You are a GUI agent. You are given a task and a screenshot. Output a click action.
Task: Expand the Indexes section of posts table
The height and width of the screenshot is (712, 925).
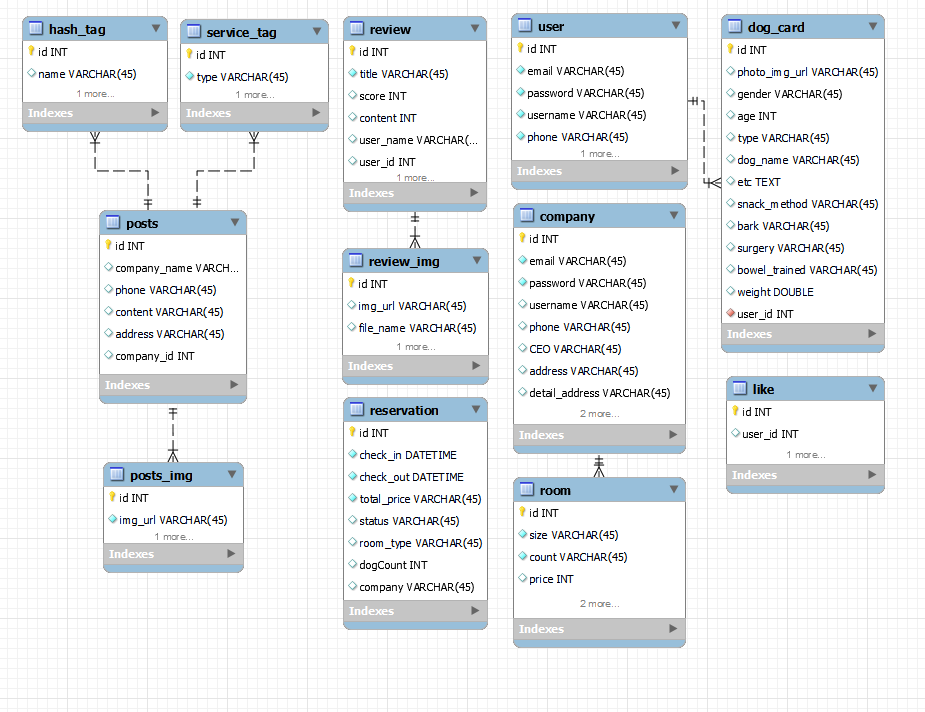point(234,385)
